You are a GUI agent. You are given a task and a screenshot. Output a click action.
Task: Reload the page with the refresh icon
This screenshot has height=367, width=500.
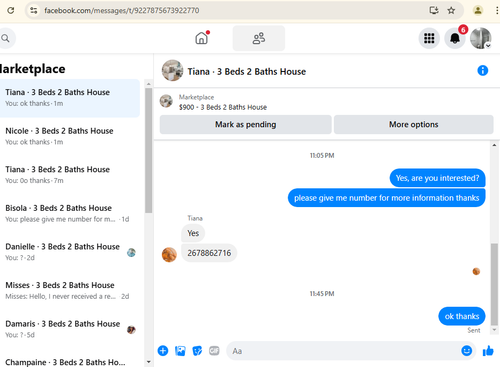click(x=10, y=10)
